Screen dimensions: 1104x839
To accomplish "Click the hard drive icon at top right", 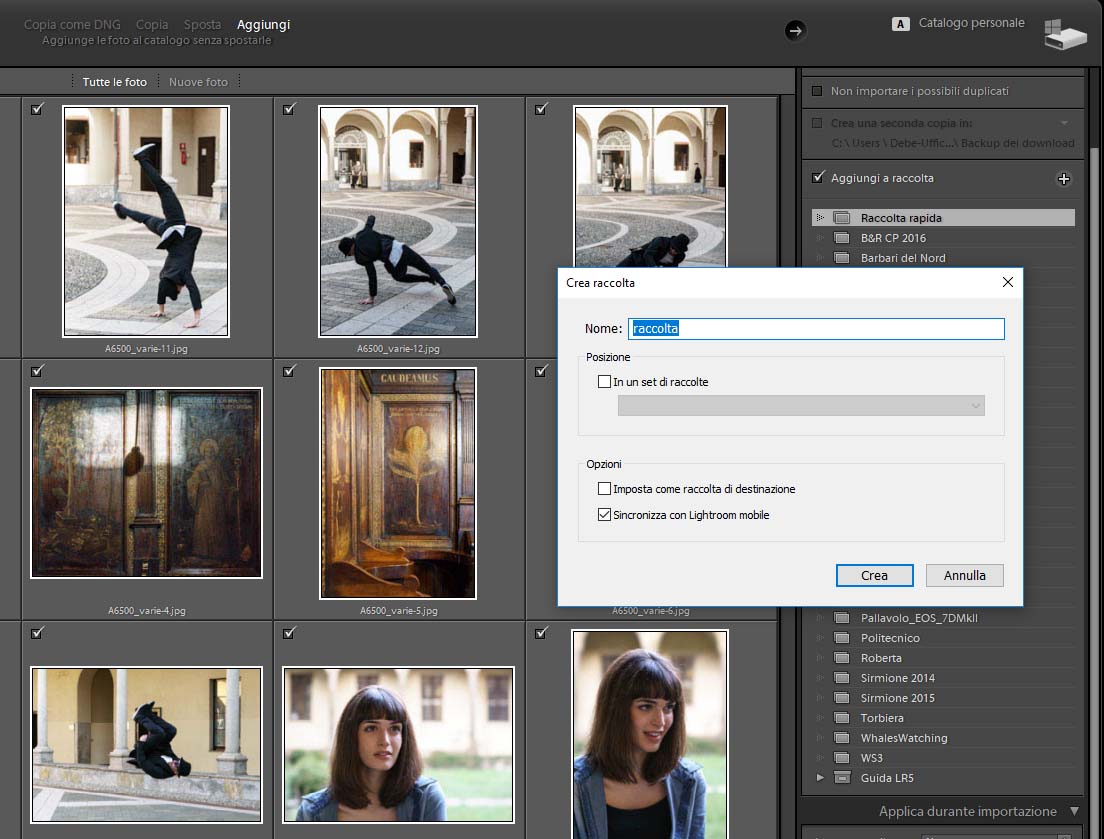I will point(1064,34).
